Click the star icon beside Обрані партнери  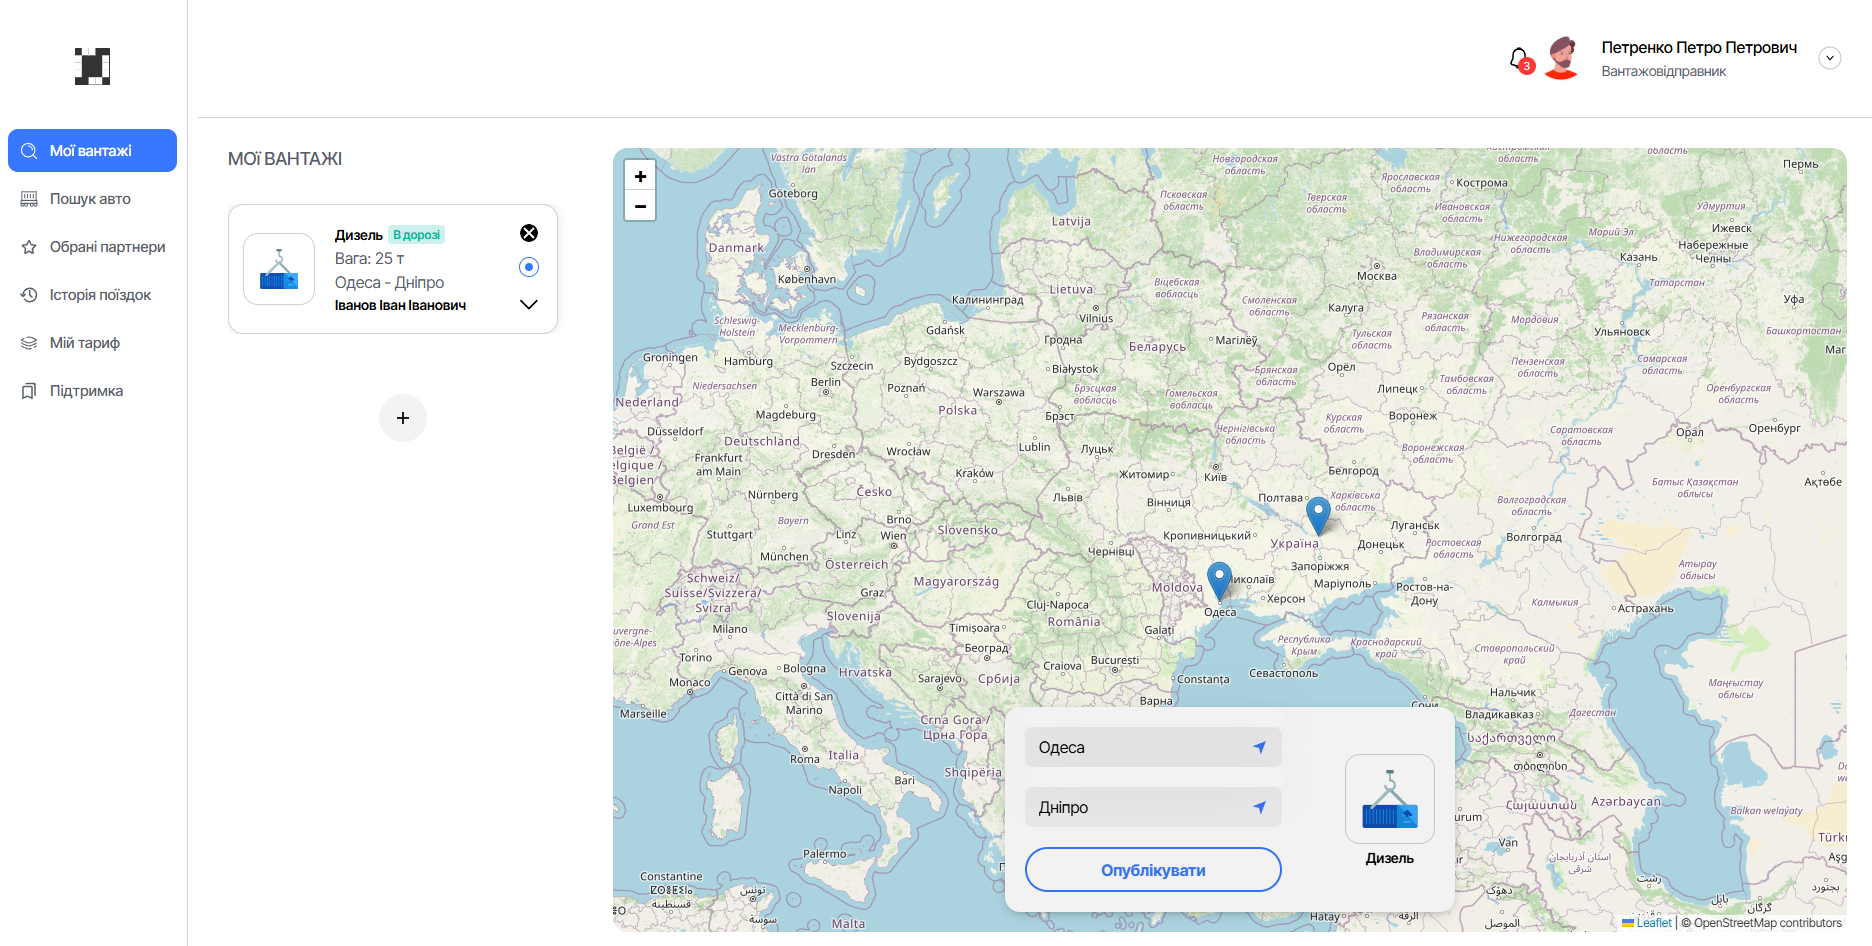coord(29,247)
